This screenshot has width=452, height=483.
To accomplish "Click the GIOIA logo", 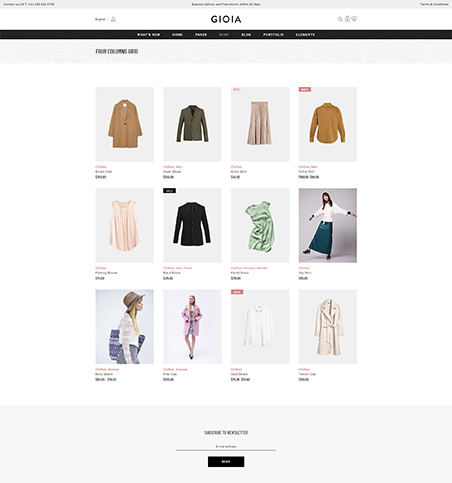I will (x=226, y=19).
